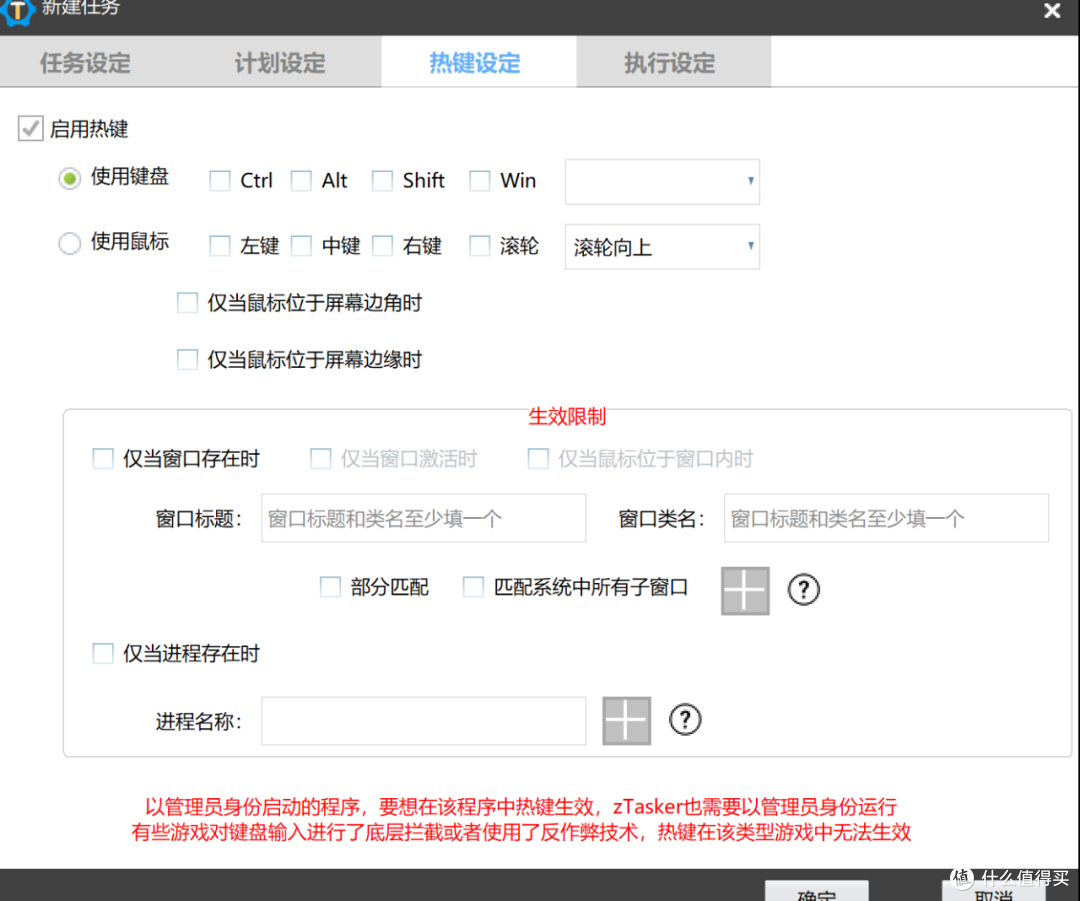Screen dimensions: 1080x901
Task: Click the 取消 button
Action: click(x=993, y=891)
